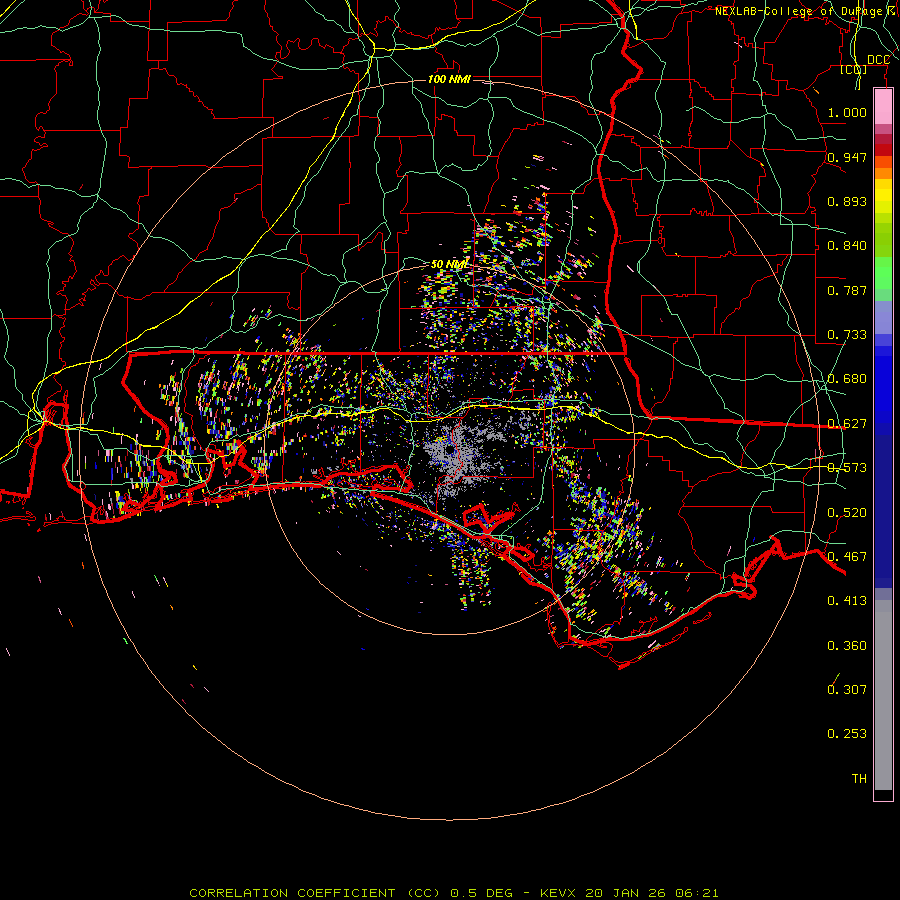900x900 pixels.
Task: Select the 0.787 legend label
Action: pos(847,290)
